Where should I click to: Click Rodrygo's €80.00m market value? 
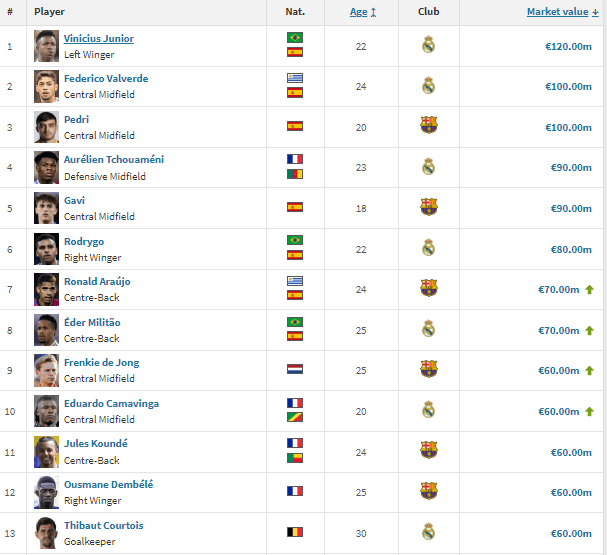[x=571, y=250]
